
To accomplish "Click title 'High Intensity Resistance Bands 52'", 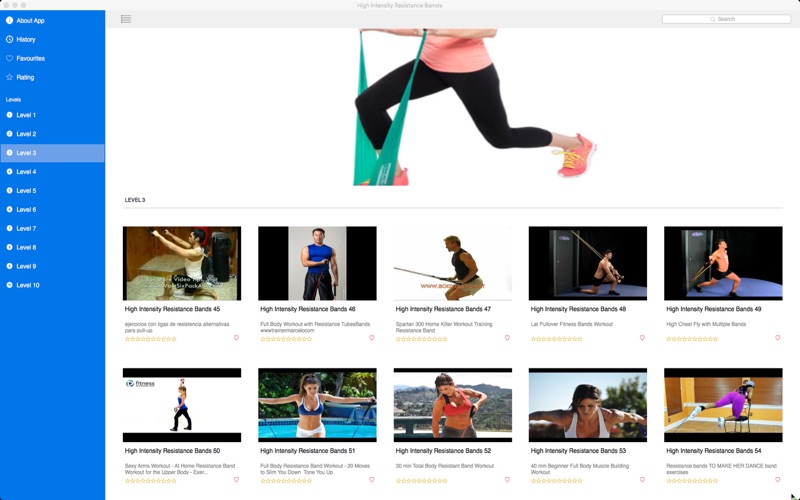I will click(x=443, y=451).
